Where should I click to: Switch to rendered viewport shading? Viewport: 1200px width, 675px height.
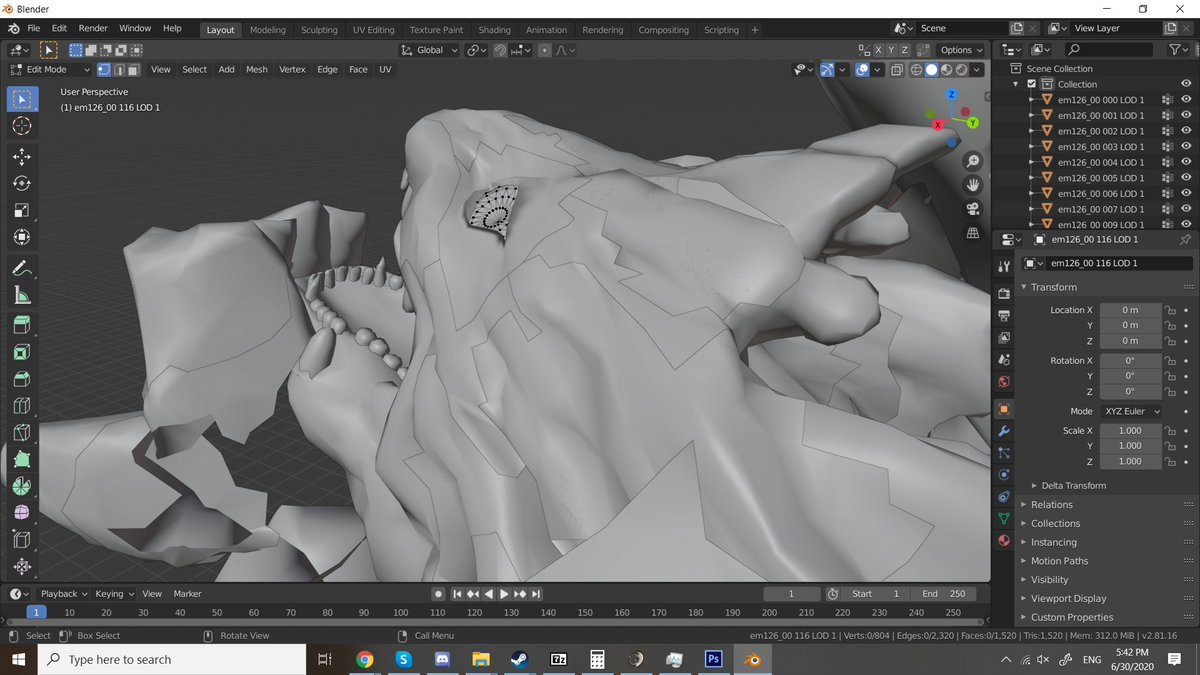click(961, 70)
